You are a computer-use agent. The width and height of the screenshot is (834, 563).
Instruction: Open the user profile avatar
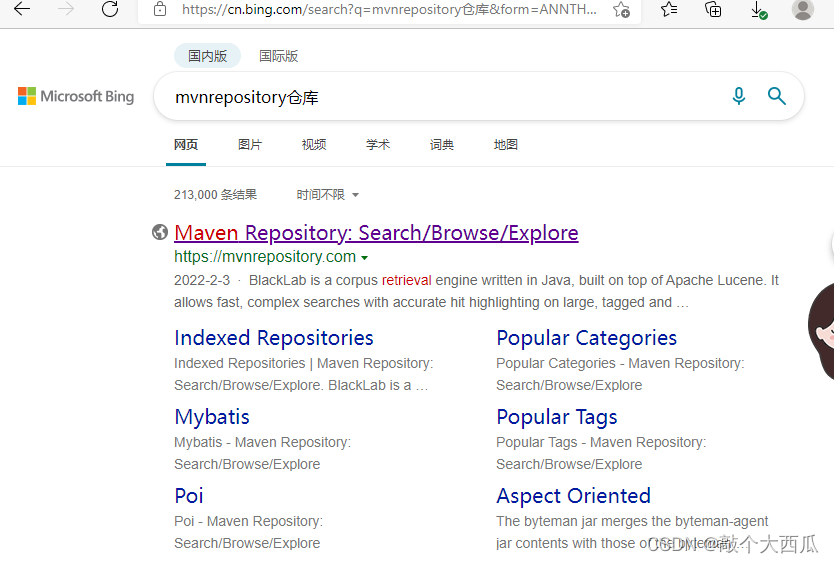[802, 9]
